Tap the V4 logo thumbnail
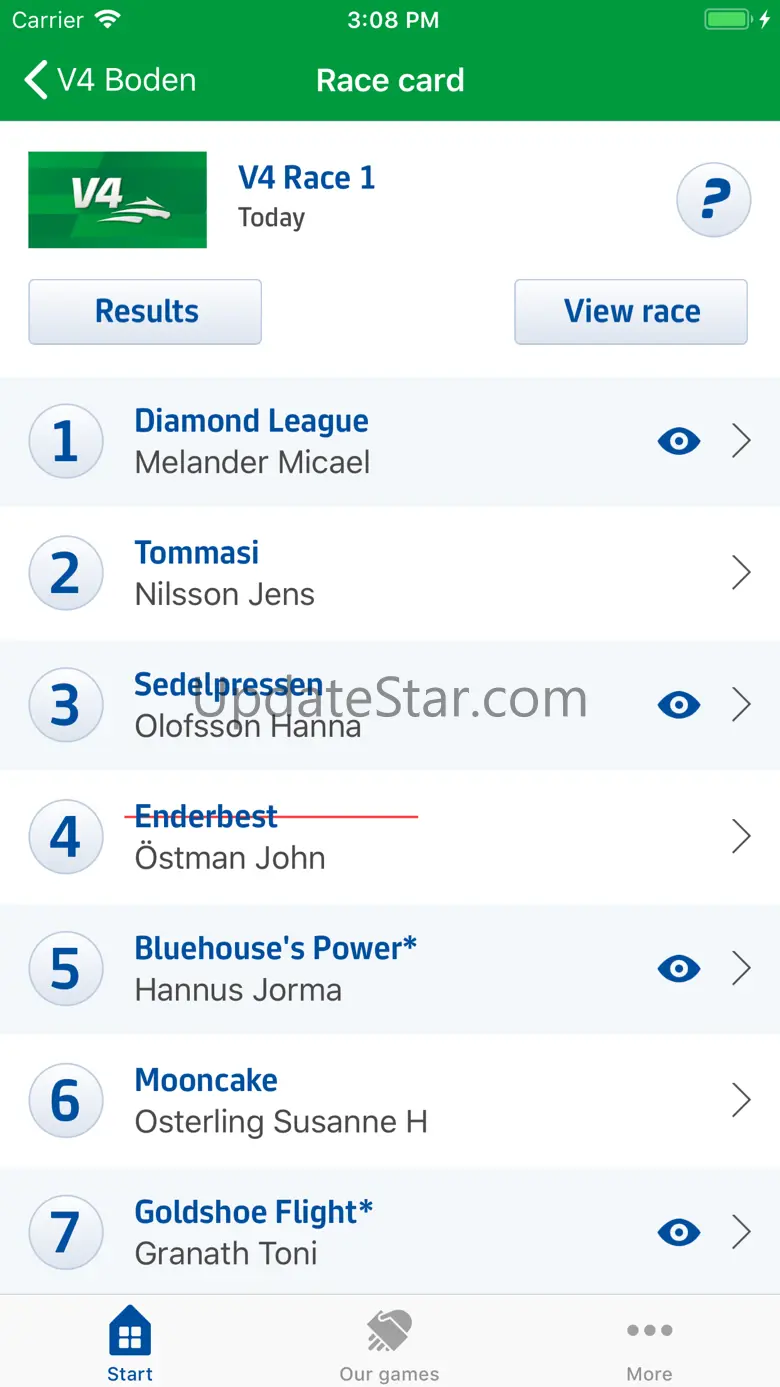The height and width of the screenshot is (1387, 780). click(x=117, y=200)
